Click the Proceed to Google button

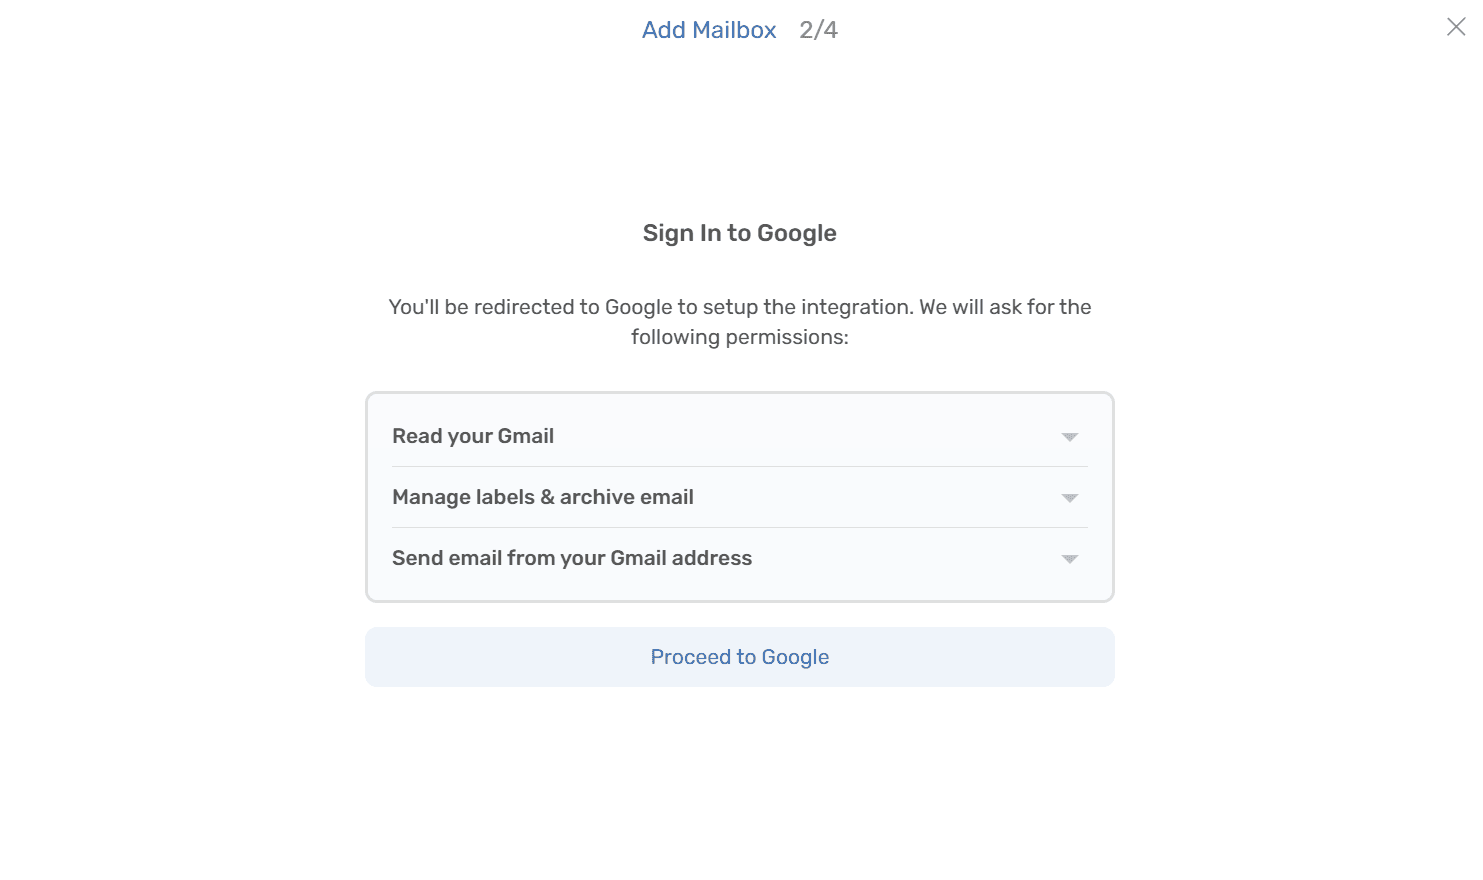coord(739,657)
